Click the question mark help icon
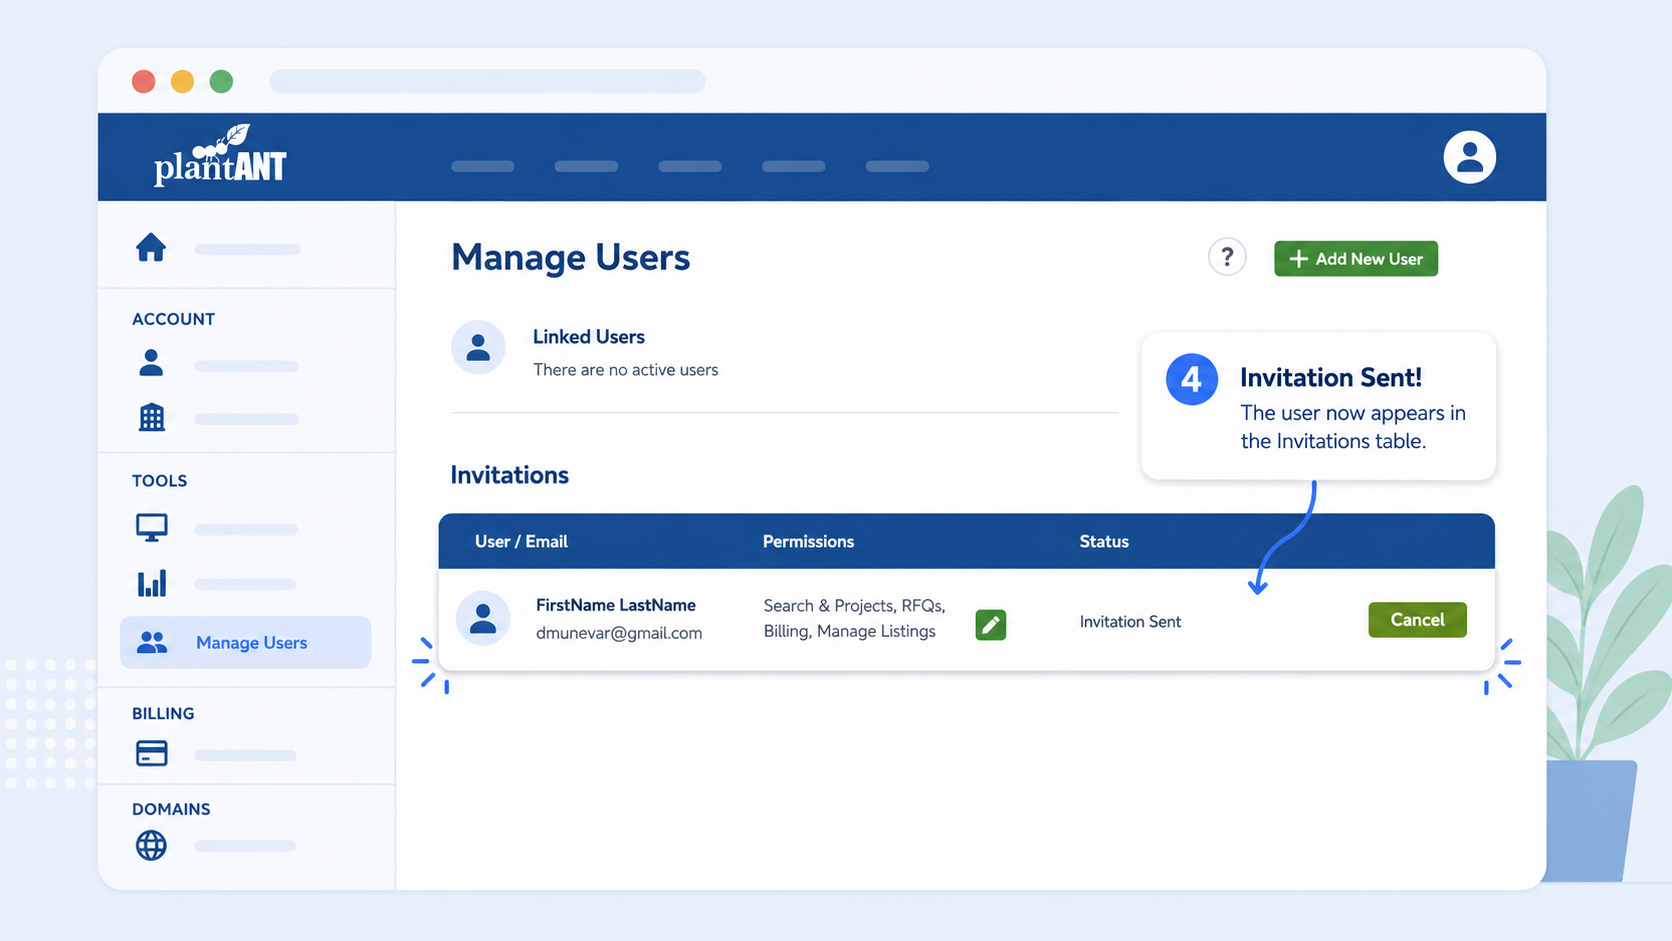 (1227, 257)
